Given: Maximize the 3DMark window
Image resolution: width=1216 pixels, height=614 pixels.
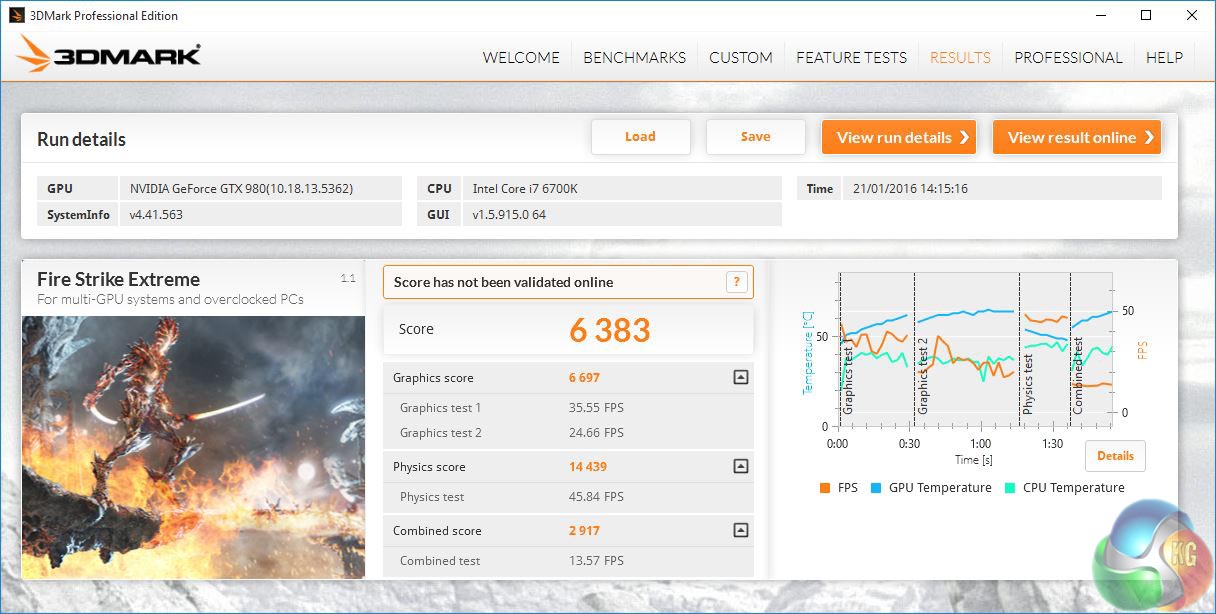Looking at the screenshot, I should click(1146, 15).
